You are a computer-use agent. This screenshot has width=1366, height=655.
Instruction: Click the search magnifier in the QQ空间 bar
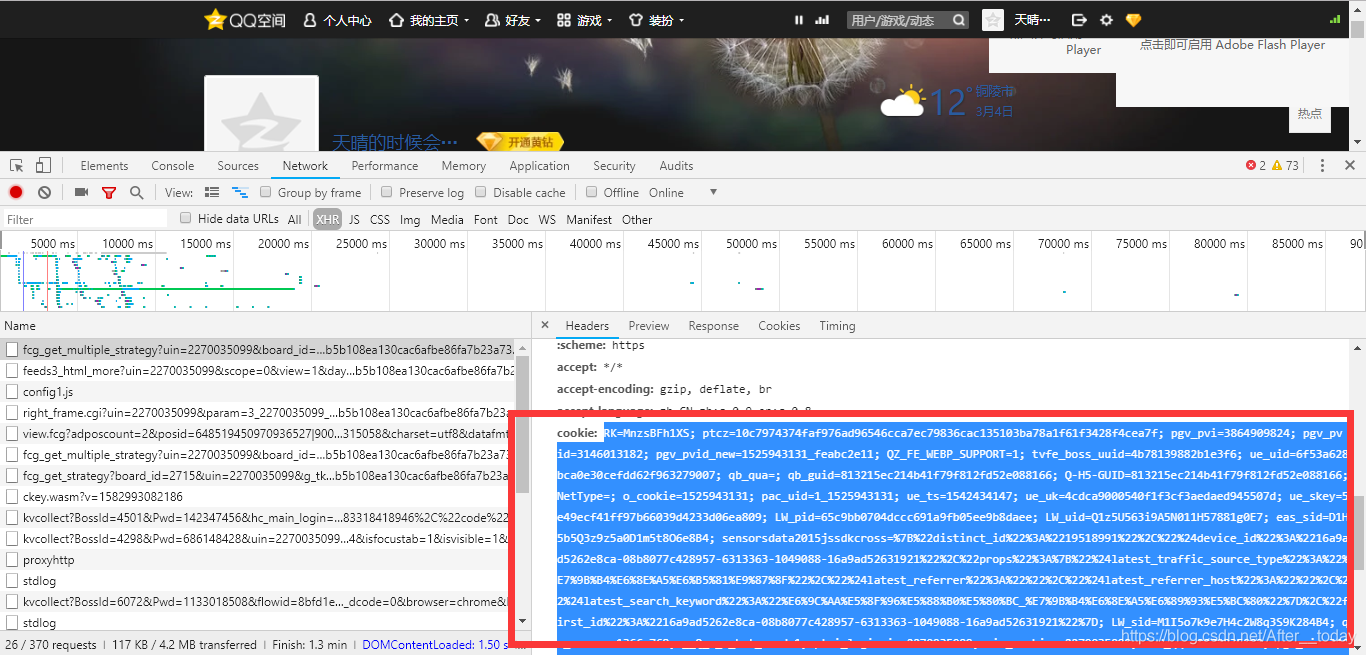[x=959, y=20]
